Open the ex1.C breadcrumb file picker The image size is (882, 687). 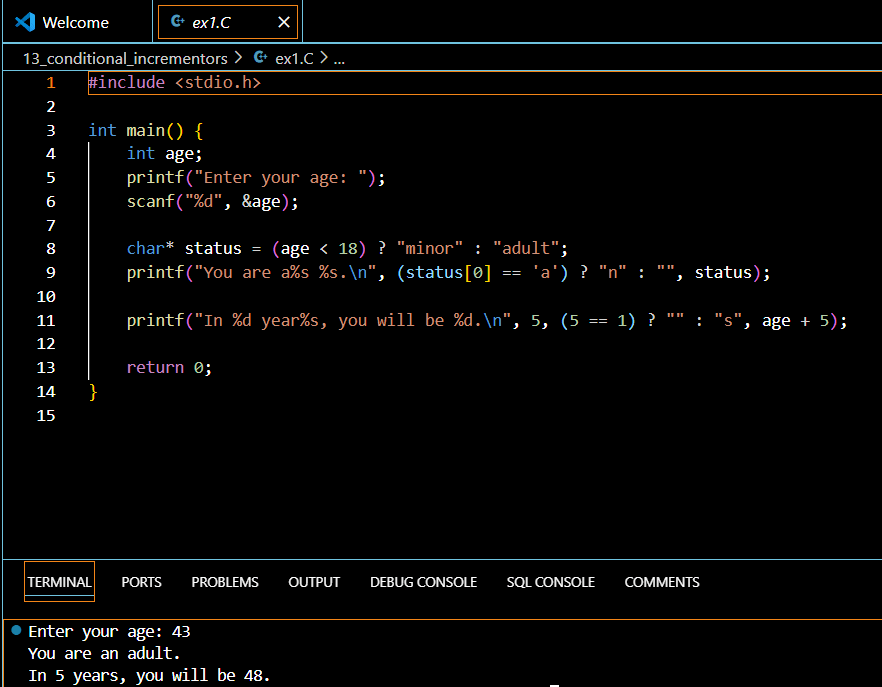click(x=294, y=58)
